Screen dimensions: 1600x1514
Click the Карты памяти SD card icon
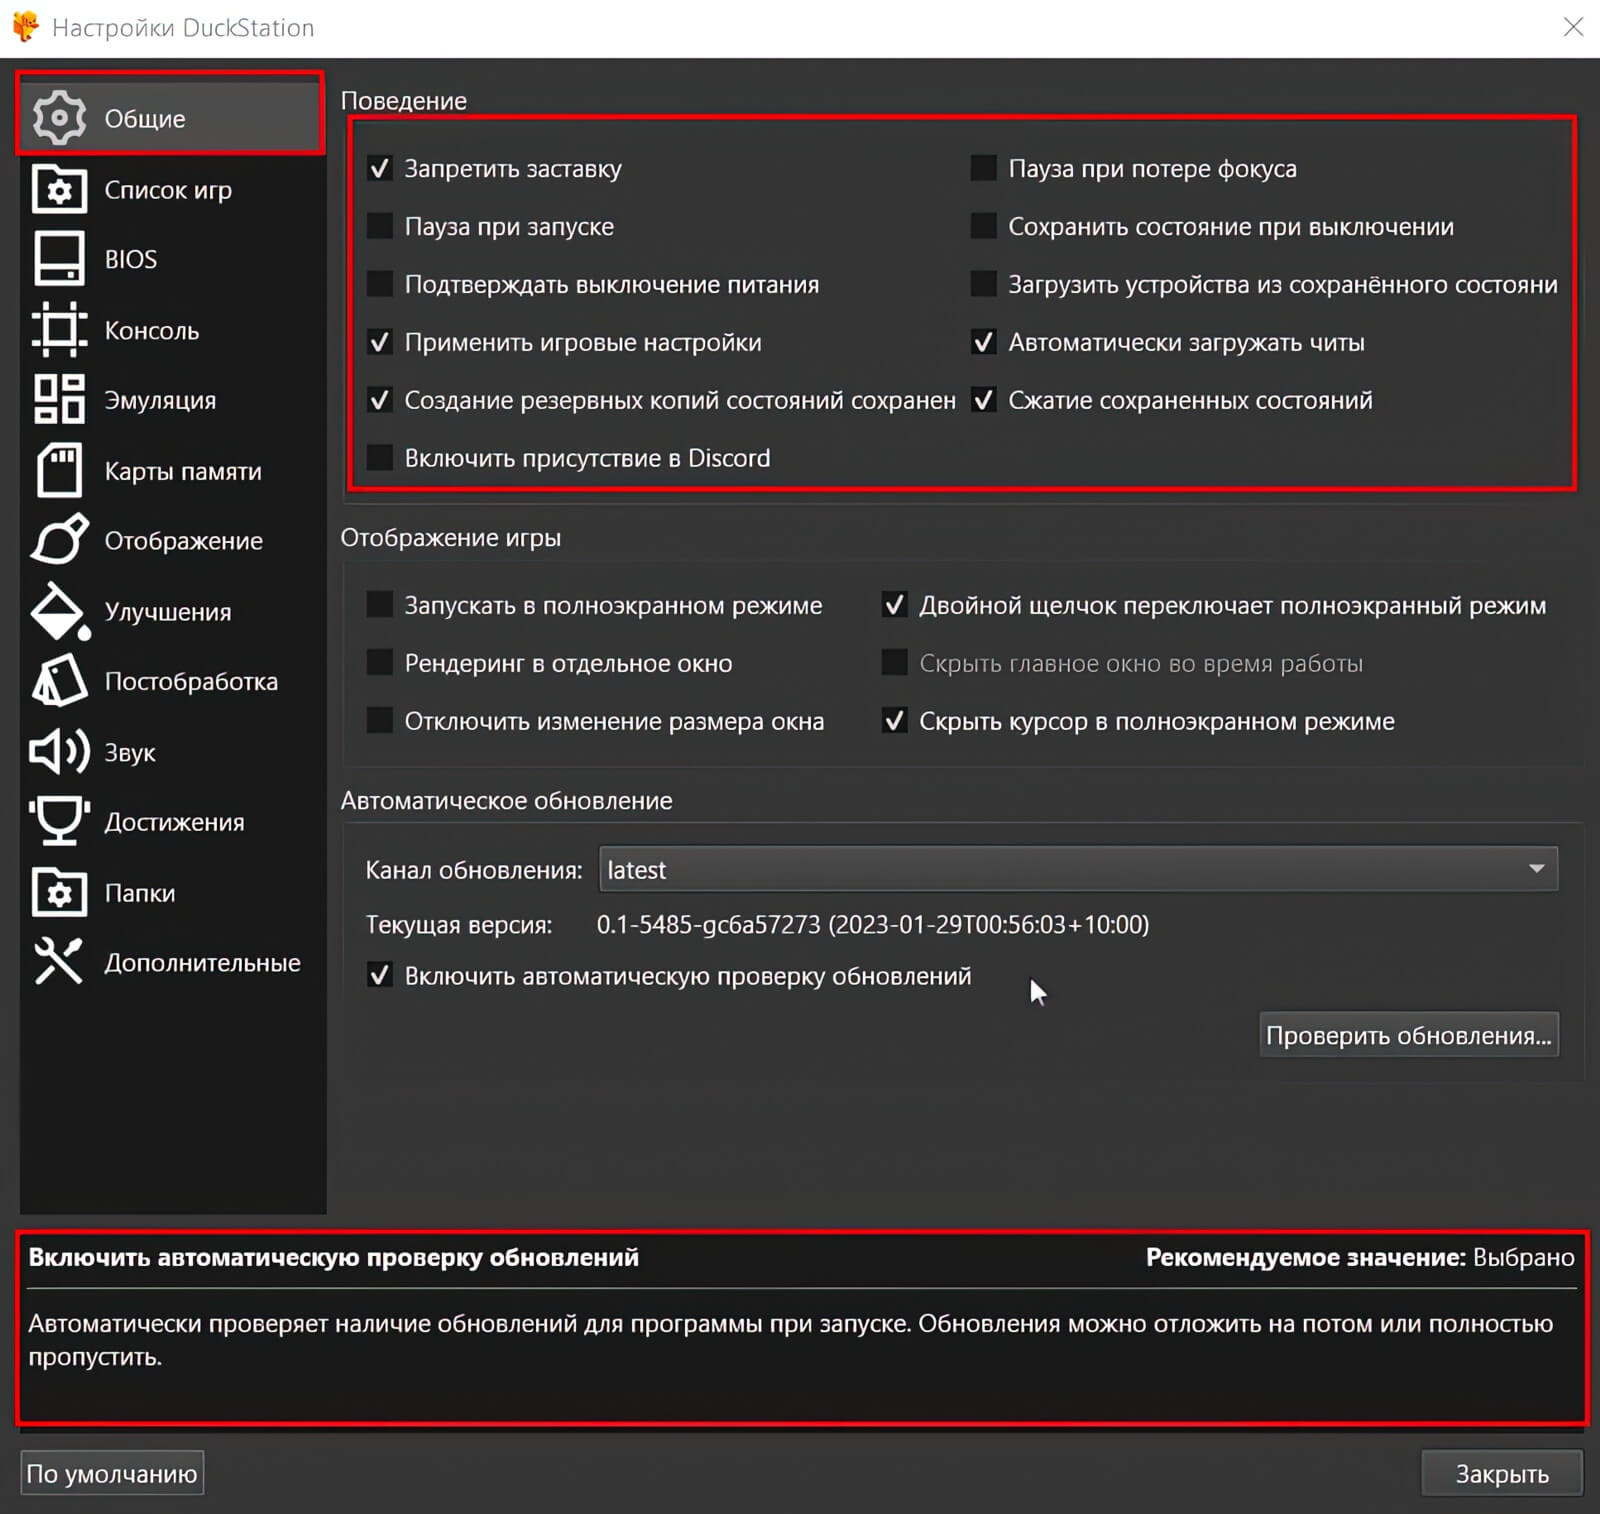click(59, 470)
